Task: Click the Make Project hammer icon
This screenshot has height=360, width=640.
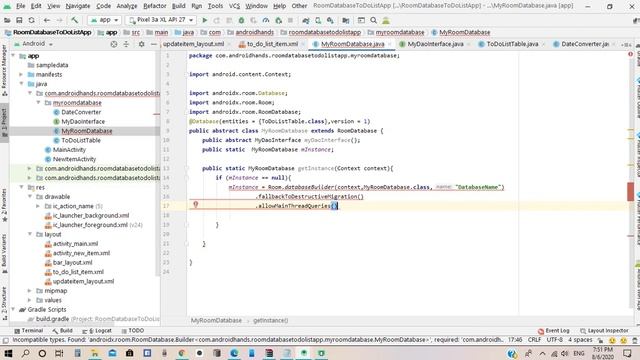Action: 74,20
